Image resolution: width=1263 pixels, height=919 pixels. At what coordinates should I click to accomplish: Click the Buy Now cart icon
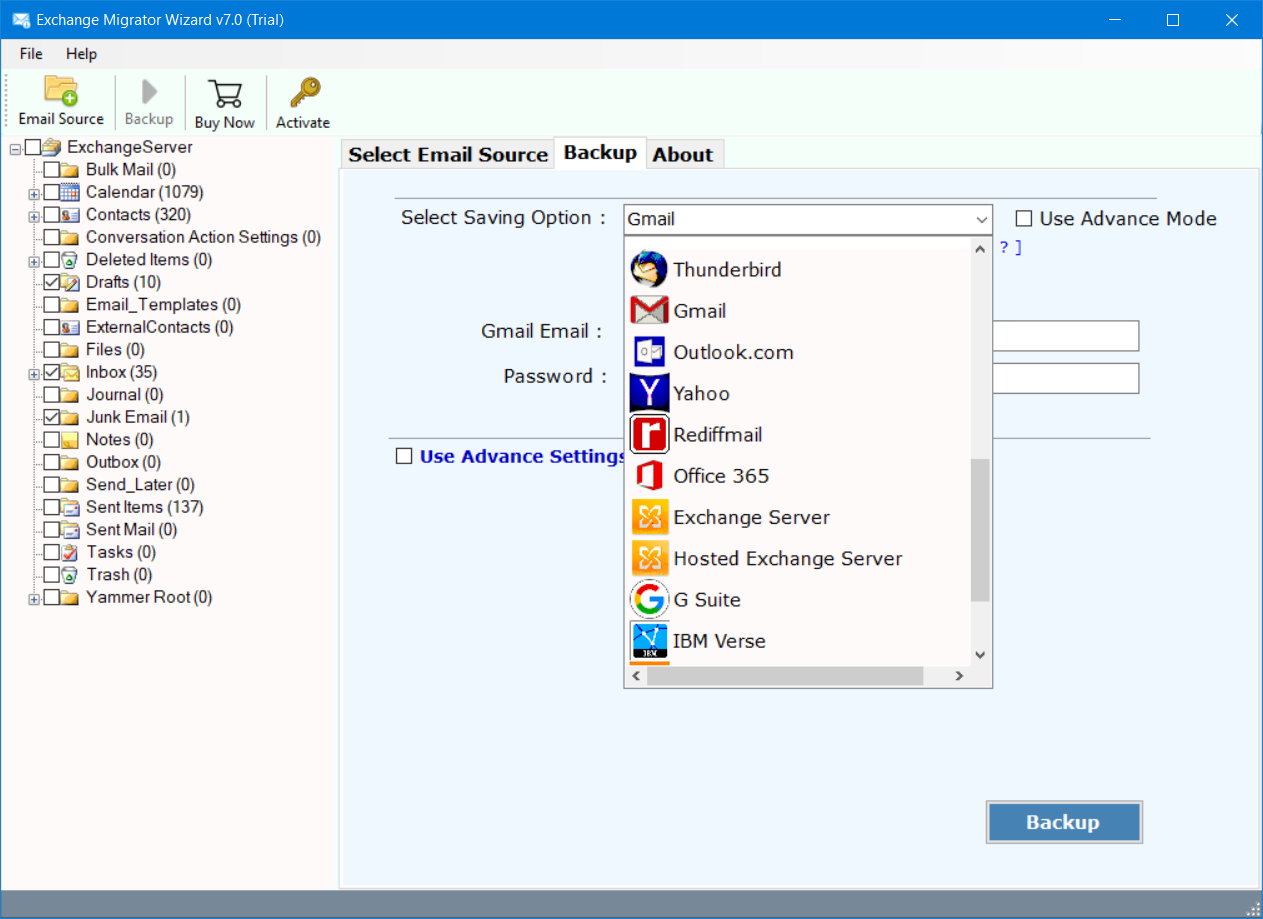click(224, 93)
